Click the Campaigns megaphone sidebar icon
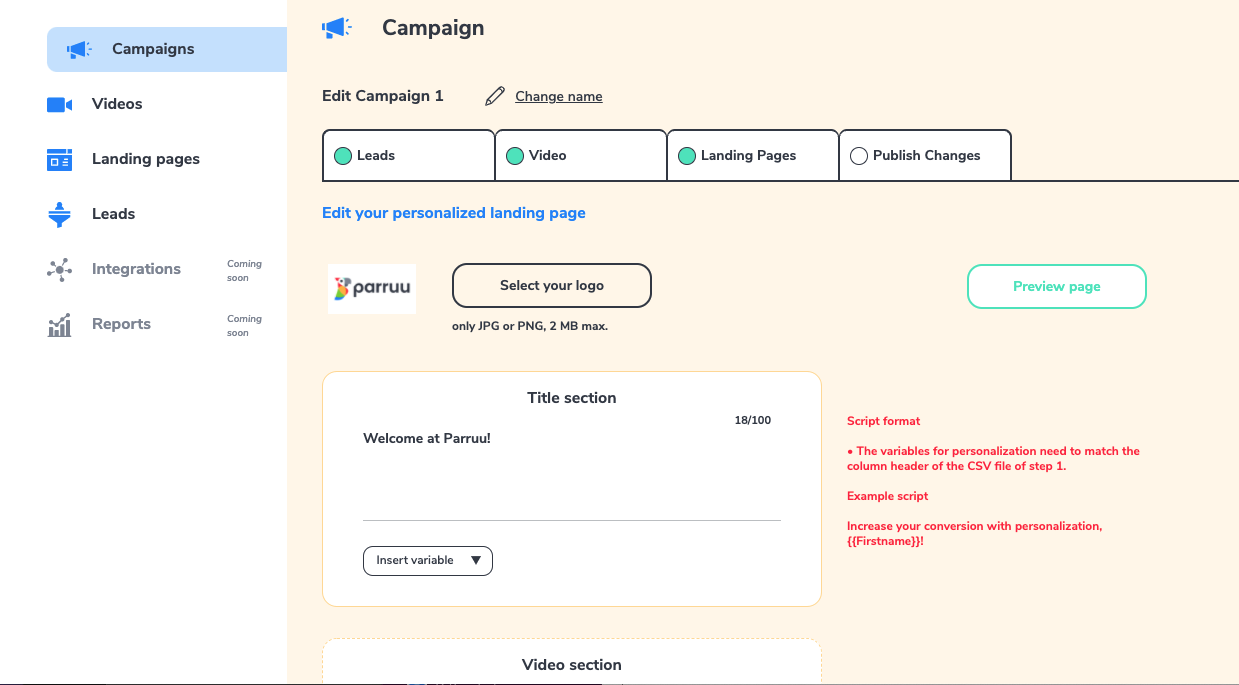1239x685 pixels. point(79,49)
